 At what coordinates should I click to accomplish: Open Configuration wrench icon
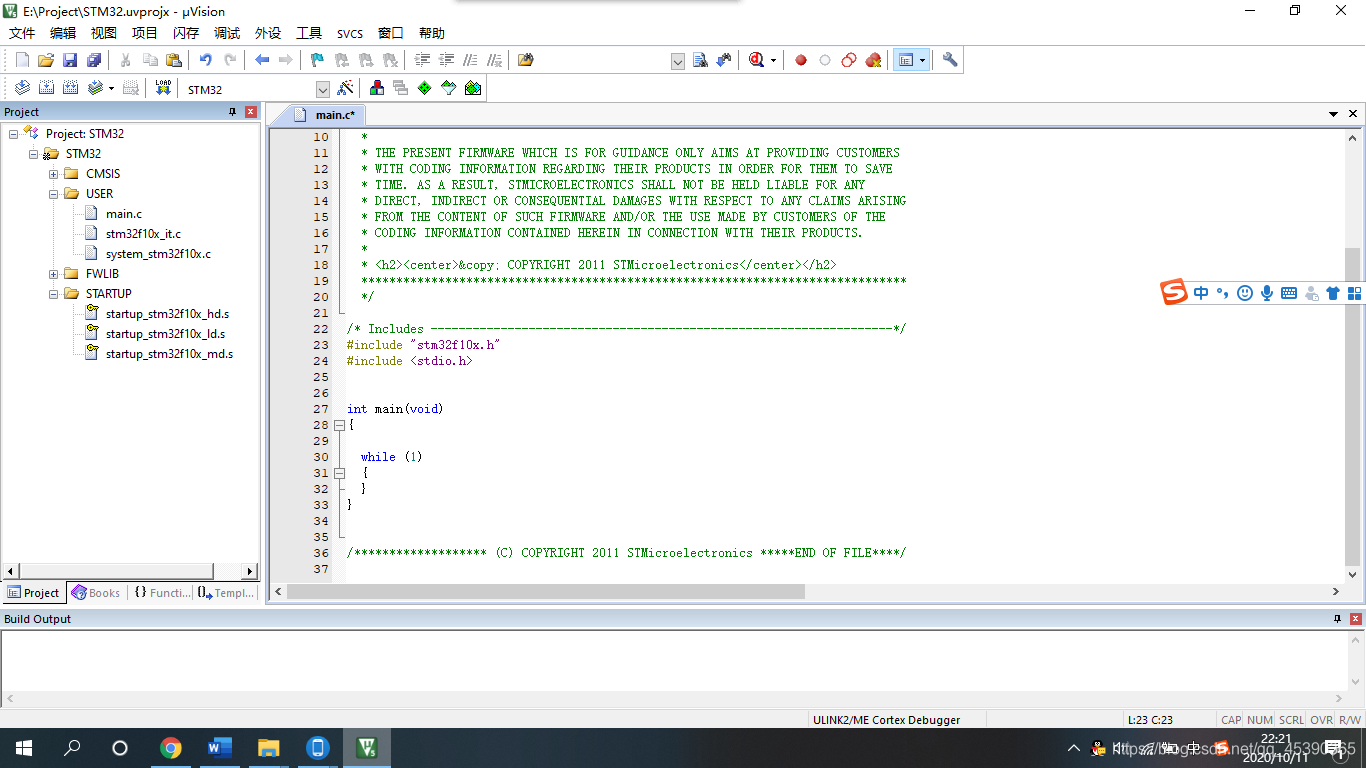point(950,60)
